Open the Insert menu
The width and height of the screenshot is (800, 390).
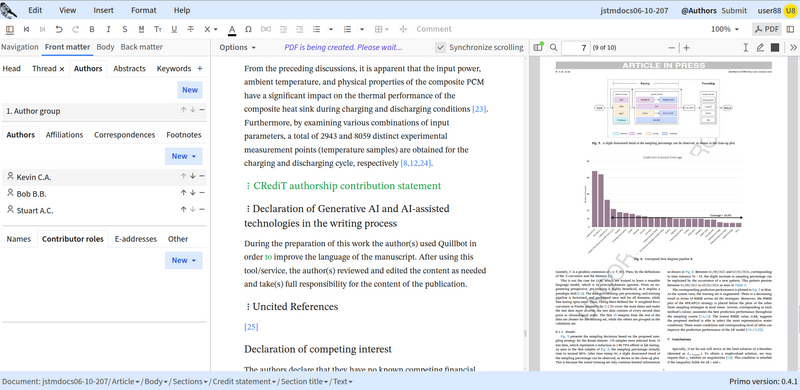coord(104,10)
